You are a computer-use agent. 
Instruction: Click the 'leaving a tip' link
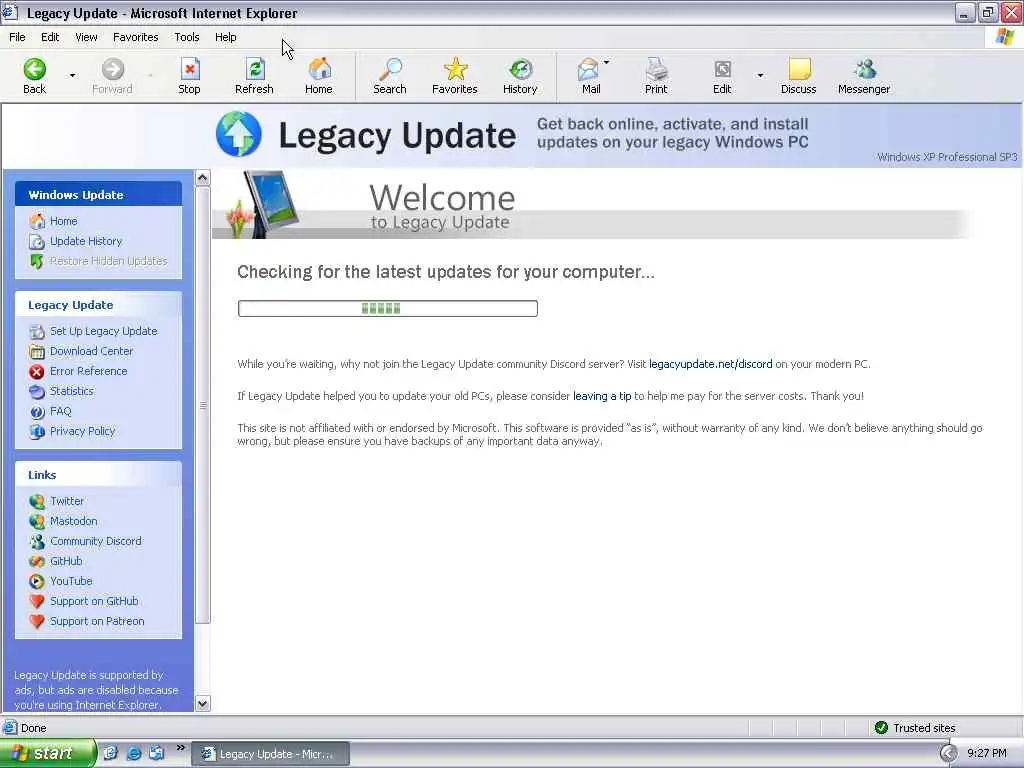pos(602,396)
